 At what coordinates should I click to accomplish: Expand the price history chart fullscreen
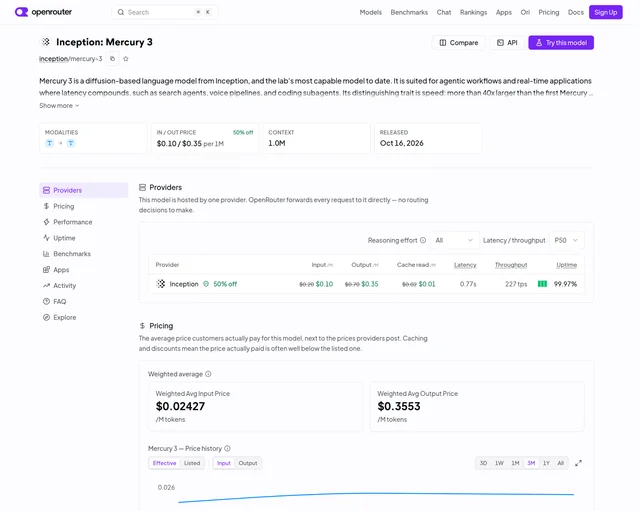pyautogui.click(x=578, y=463)
